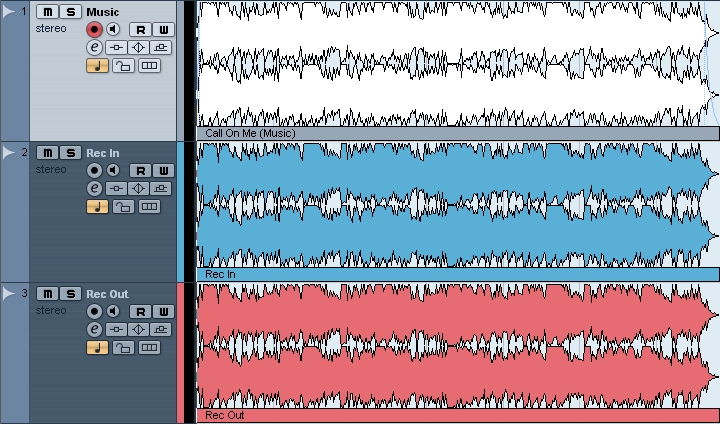Click EQ state icon on Rec In track
720x424 pixels.
click(x=138, y=188)
